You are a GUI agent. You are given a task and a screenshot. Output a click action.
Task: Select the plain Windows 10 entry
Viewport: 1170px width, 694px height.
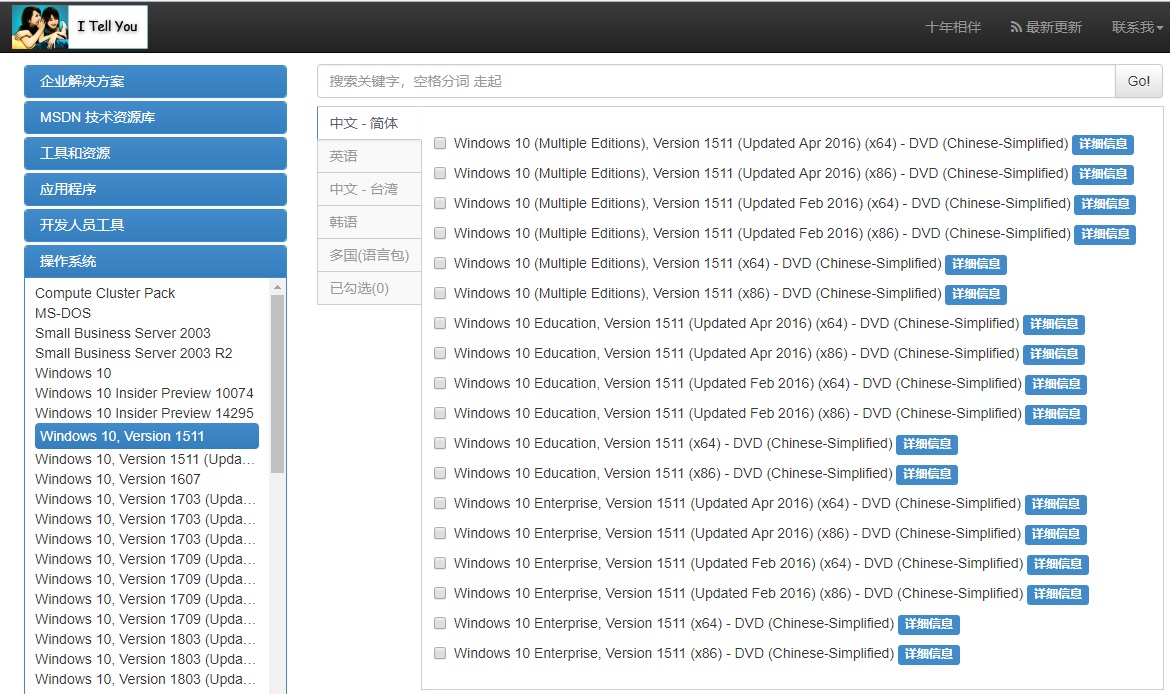coord(73,373)
